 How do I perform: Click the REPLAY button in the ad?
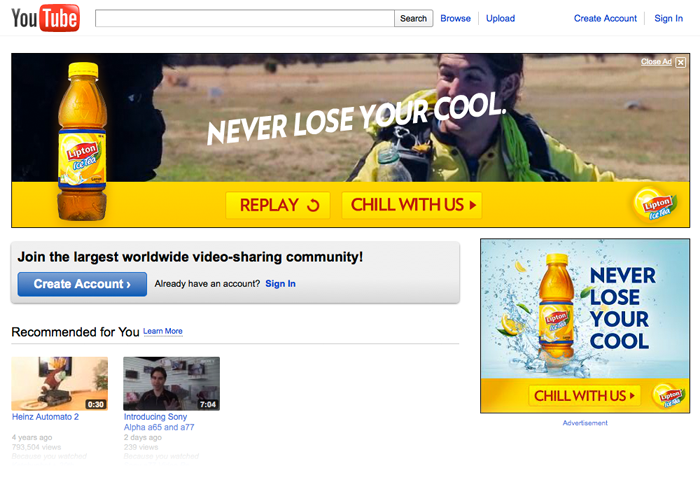pos(278,205)
